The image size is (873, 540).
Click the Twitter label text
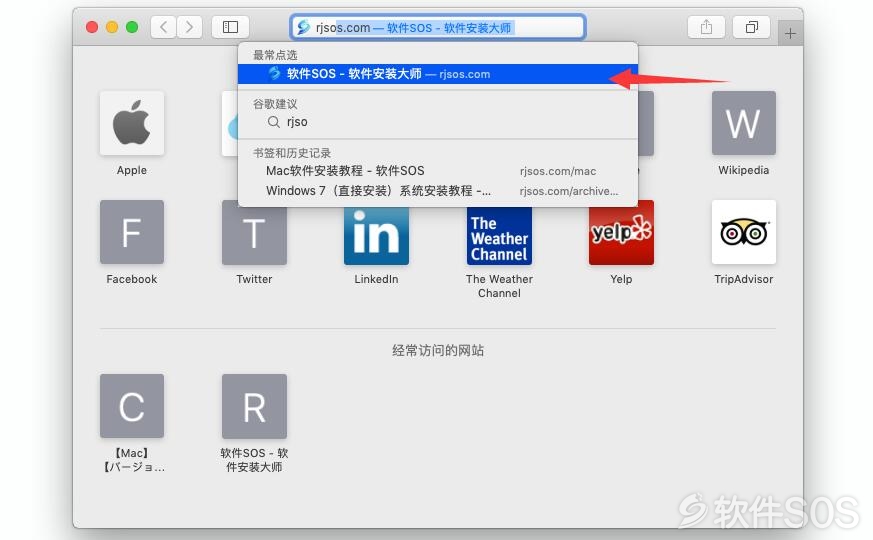tap(254, 279)
